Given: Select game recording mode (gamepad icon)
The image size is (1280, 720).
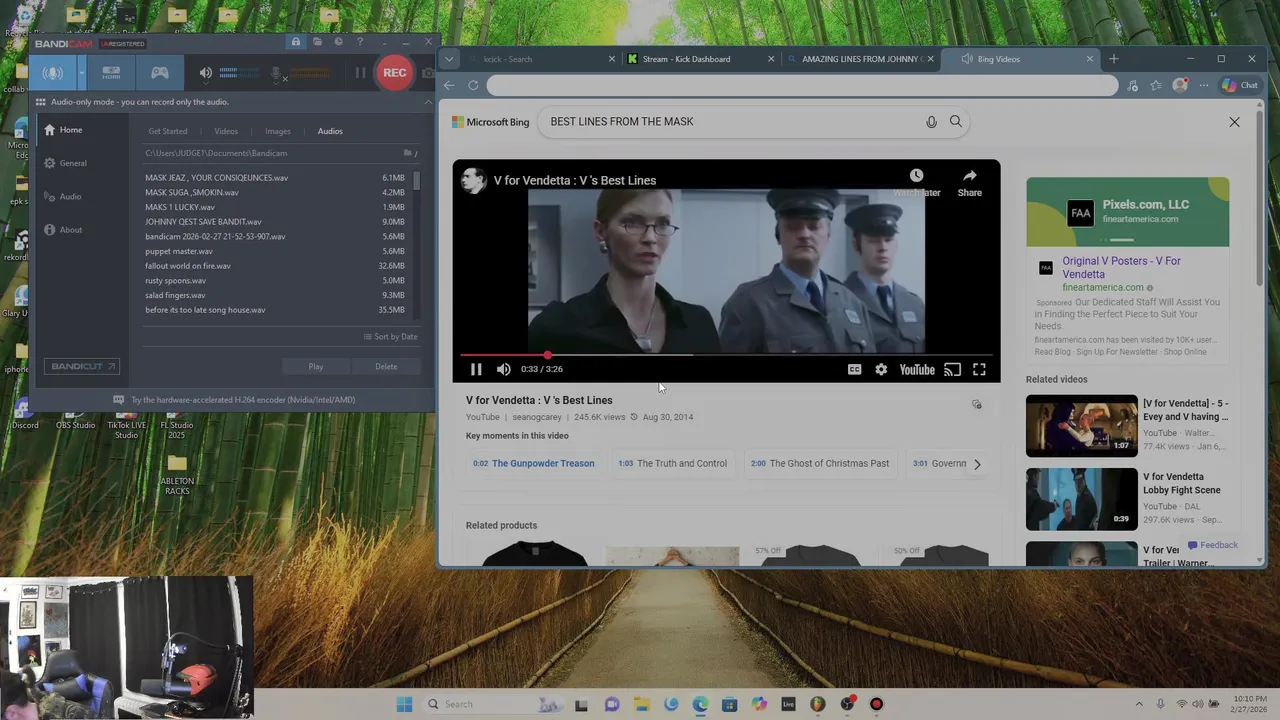Looking at the screenshot, I should [159, 73].
